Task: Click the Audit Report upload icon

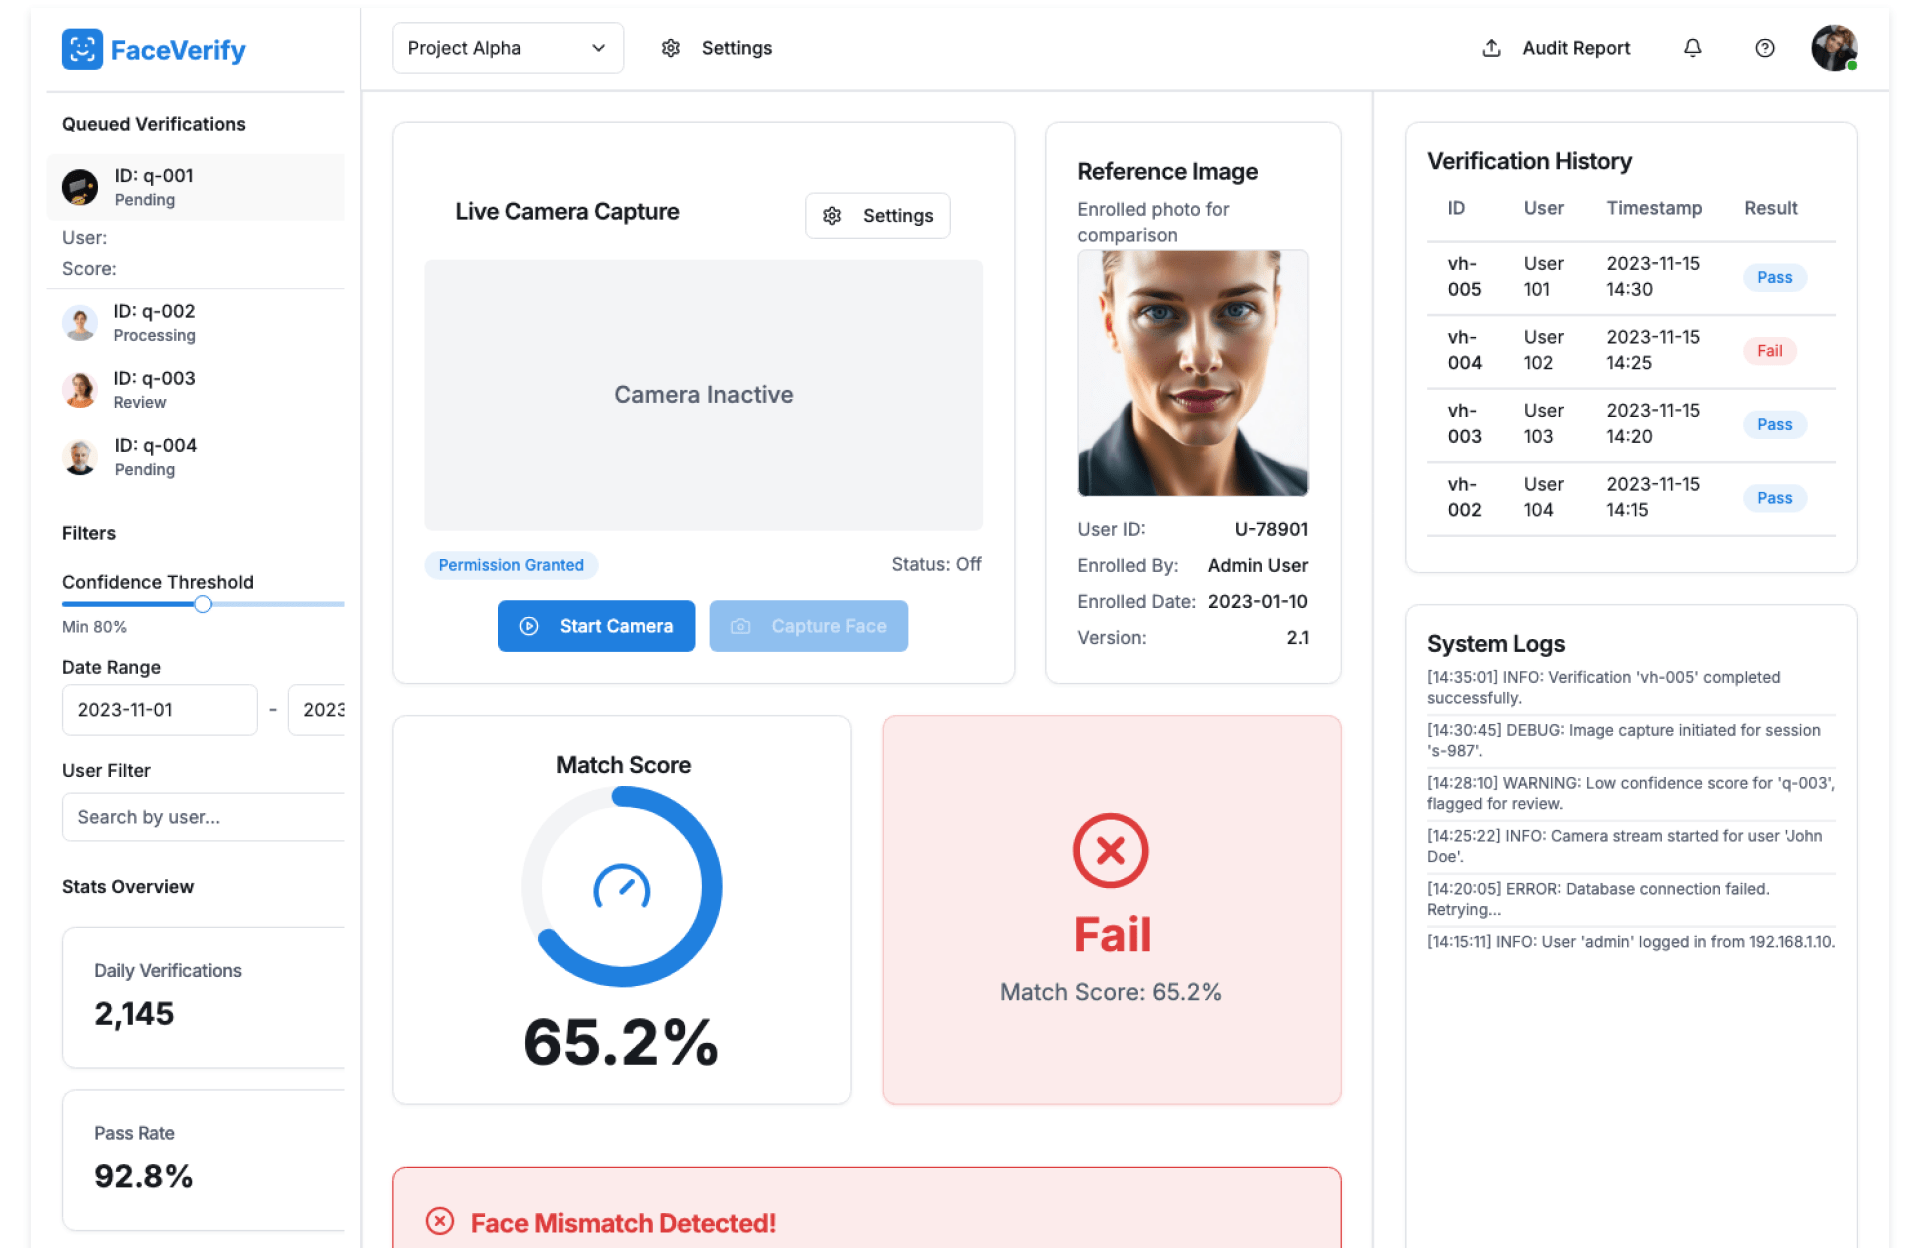Action: 1491,48
